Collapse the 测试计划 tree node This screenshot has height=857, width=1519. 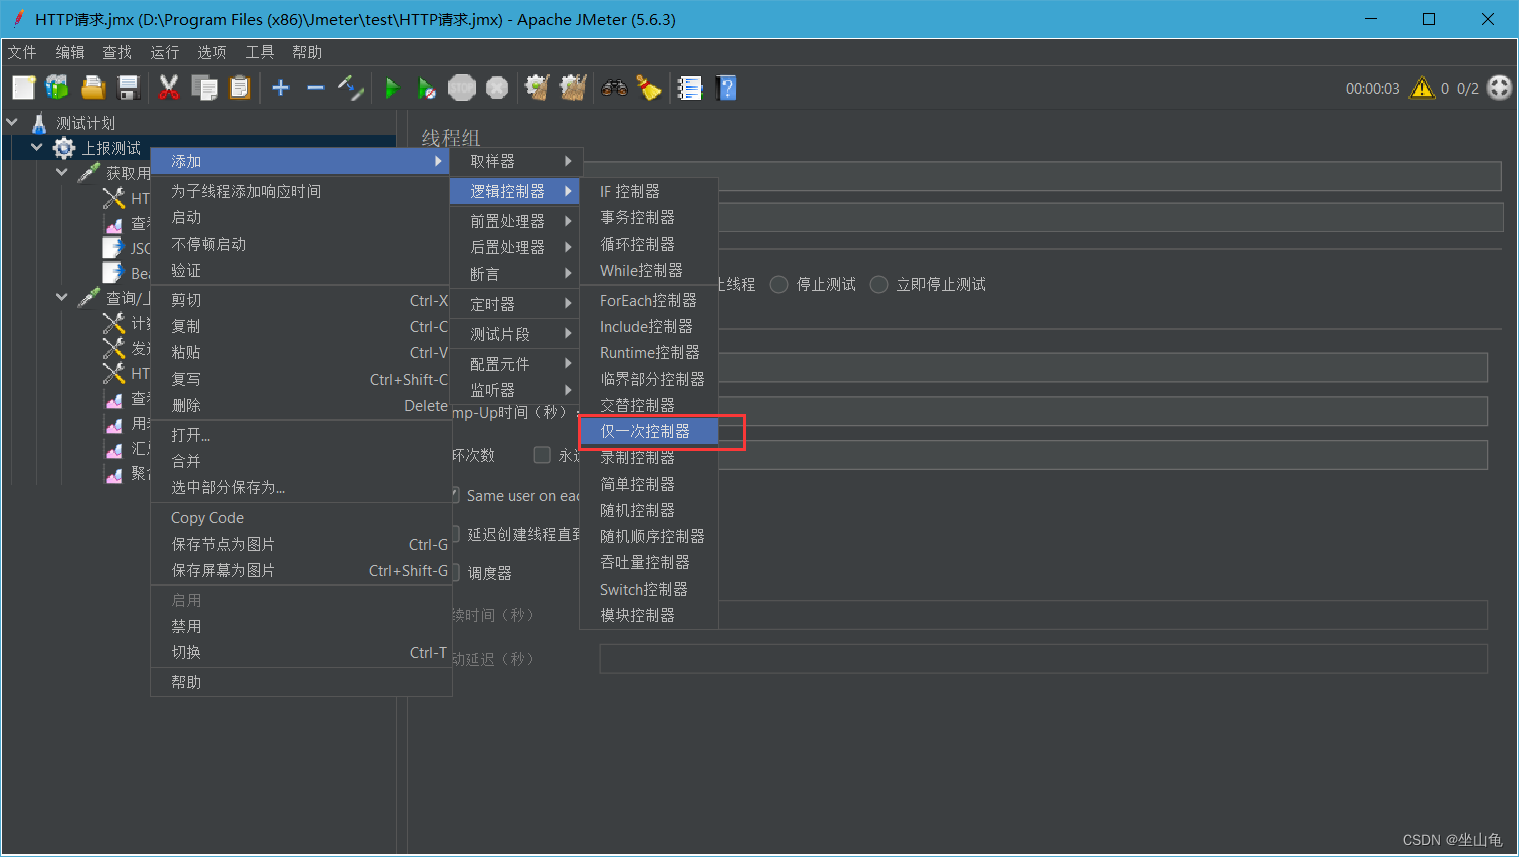tap(12, 123)
